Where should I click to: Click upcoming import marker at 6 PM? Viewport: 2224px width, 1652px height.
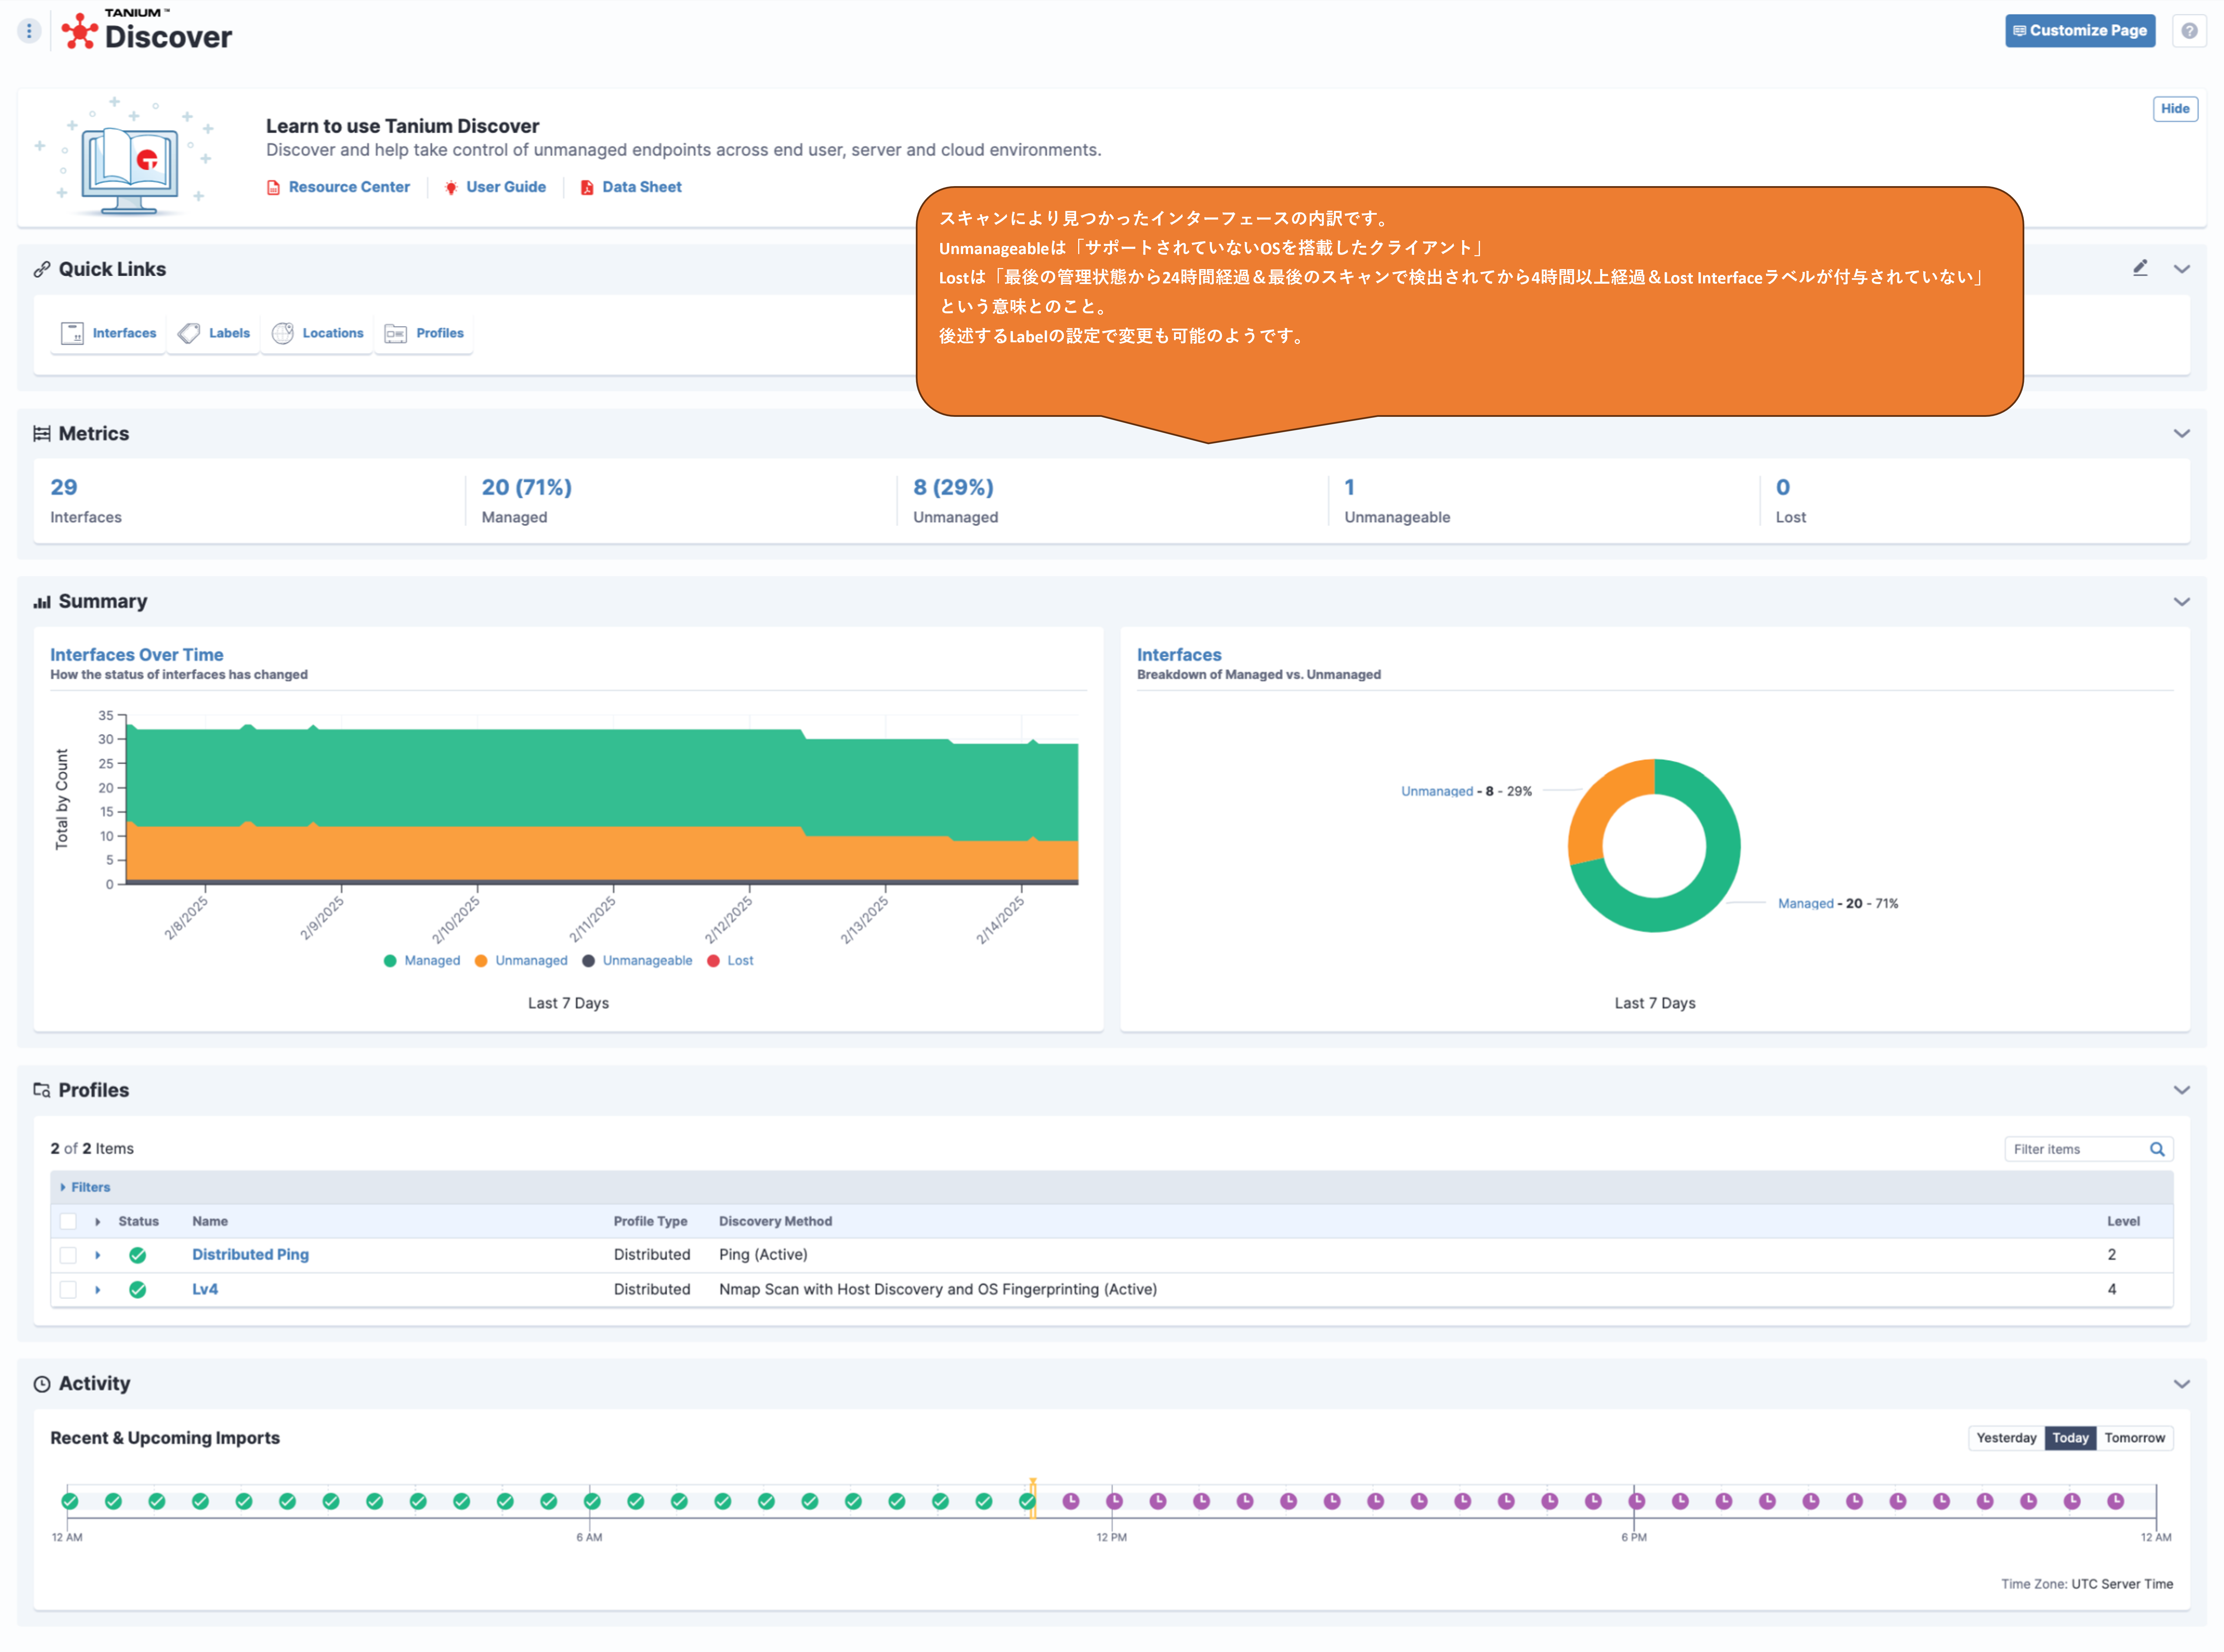(1637, 1501)
